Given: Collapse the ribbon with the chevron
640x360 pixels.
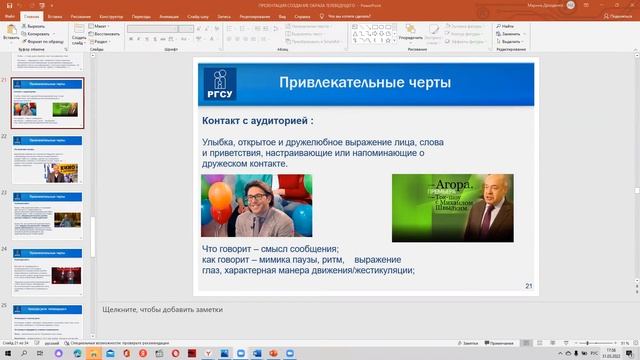Looking at the screenshot, I should [635, 49].
